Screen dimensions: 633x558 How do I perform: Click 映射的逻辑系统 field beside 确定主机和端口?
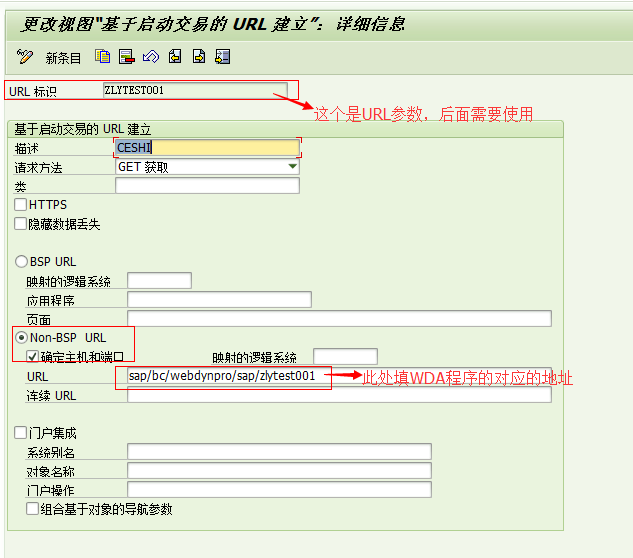[345, 357]
